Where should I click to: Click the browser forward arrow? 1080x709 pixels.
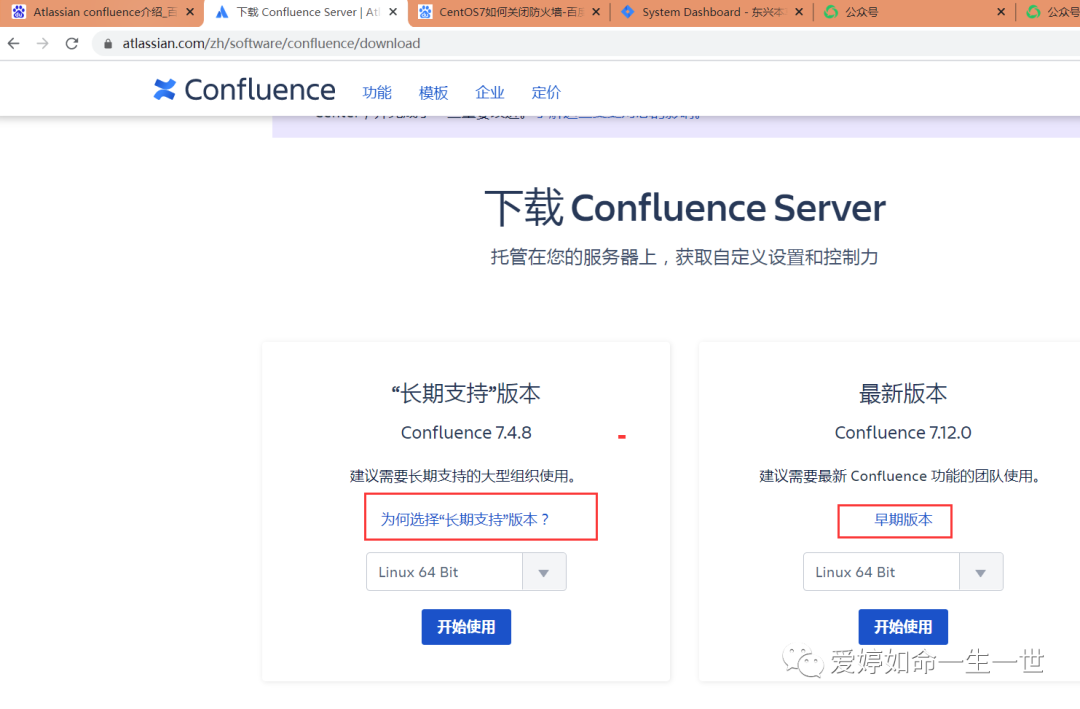click(x=43, y=43)
